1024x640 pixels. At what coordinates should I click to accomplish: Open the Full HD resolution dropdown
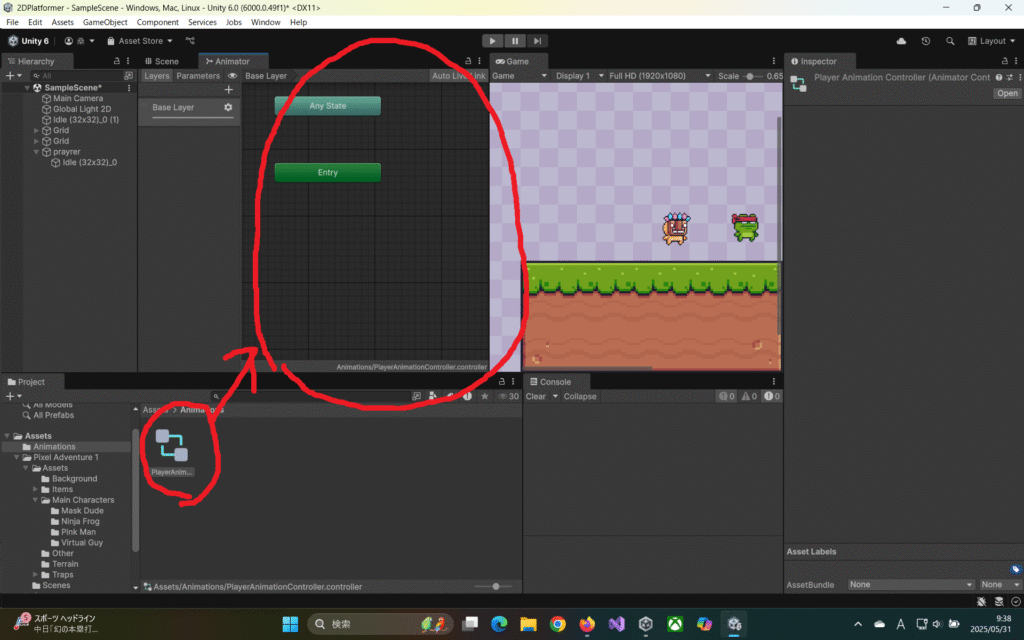660,76
